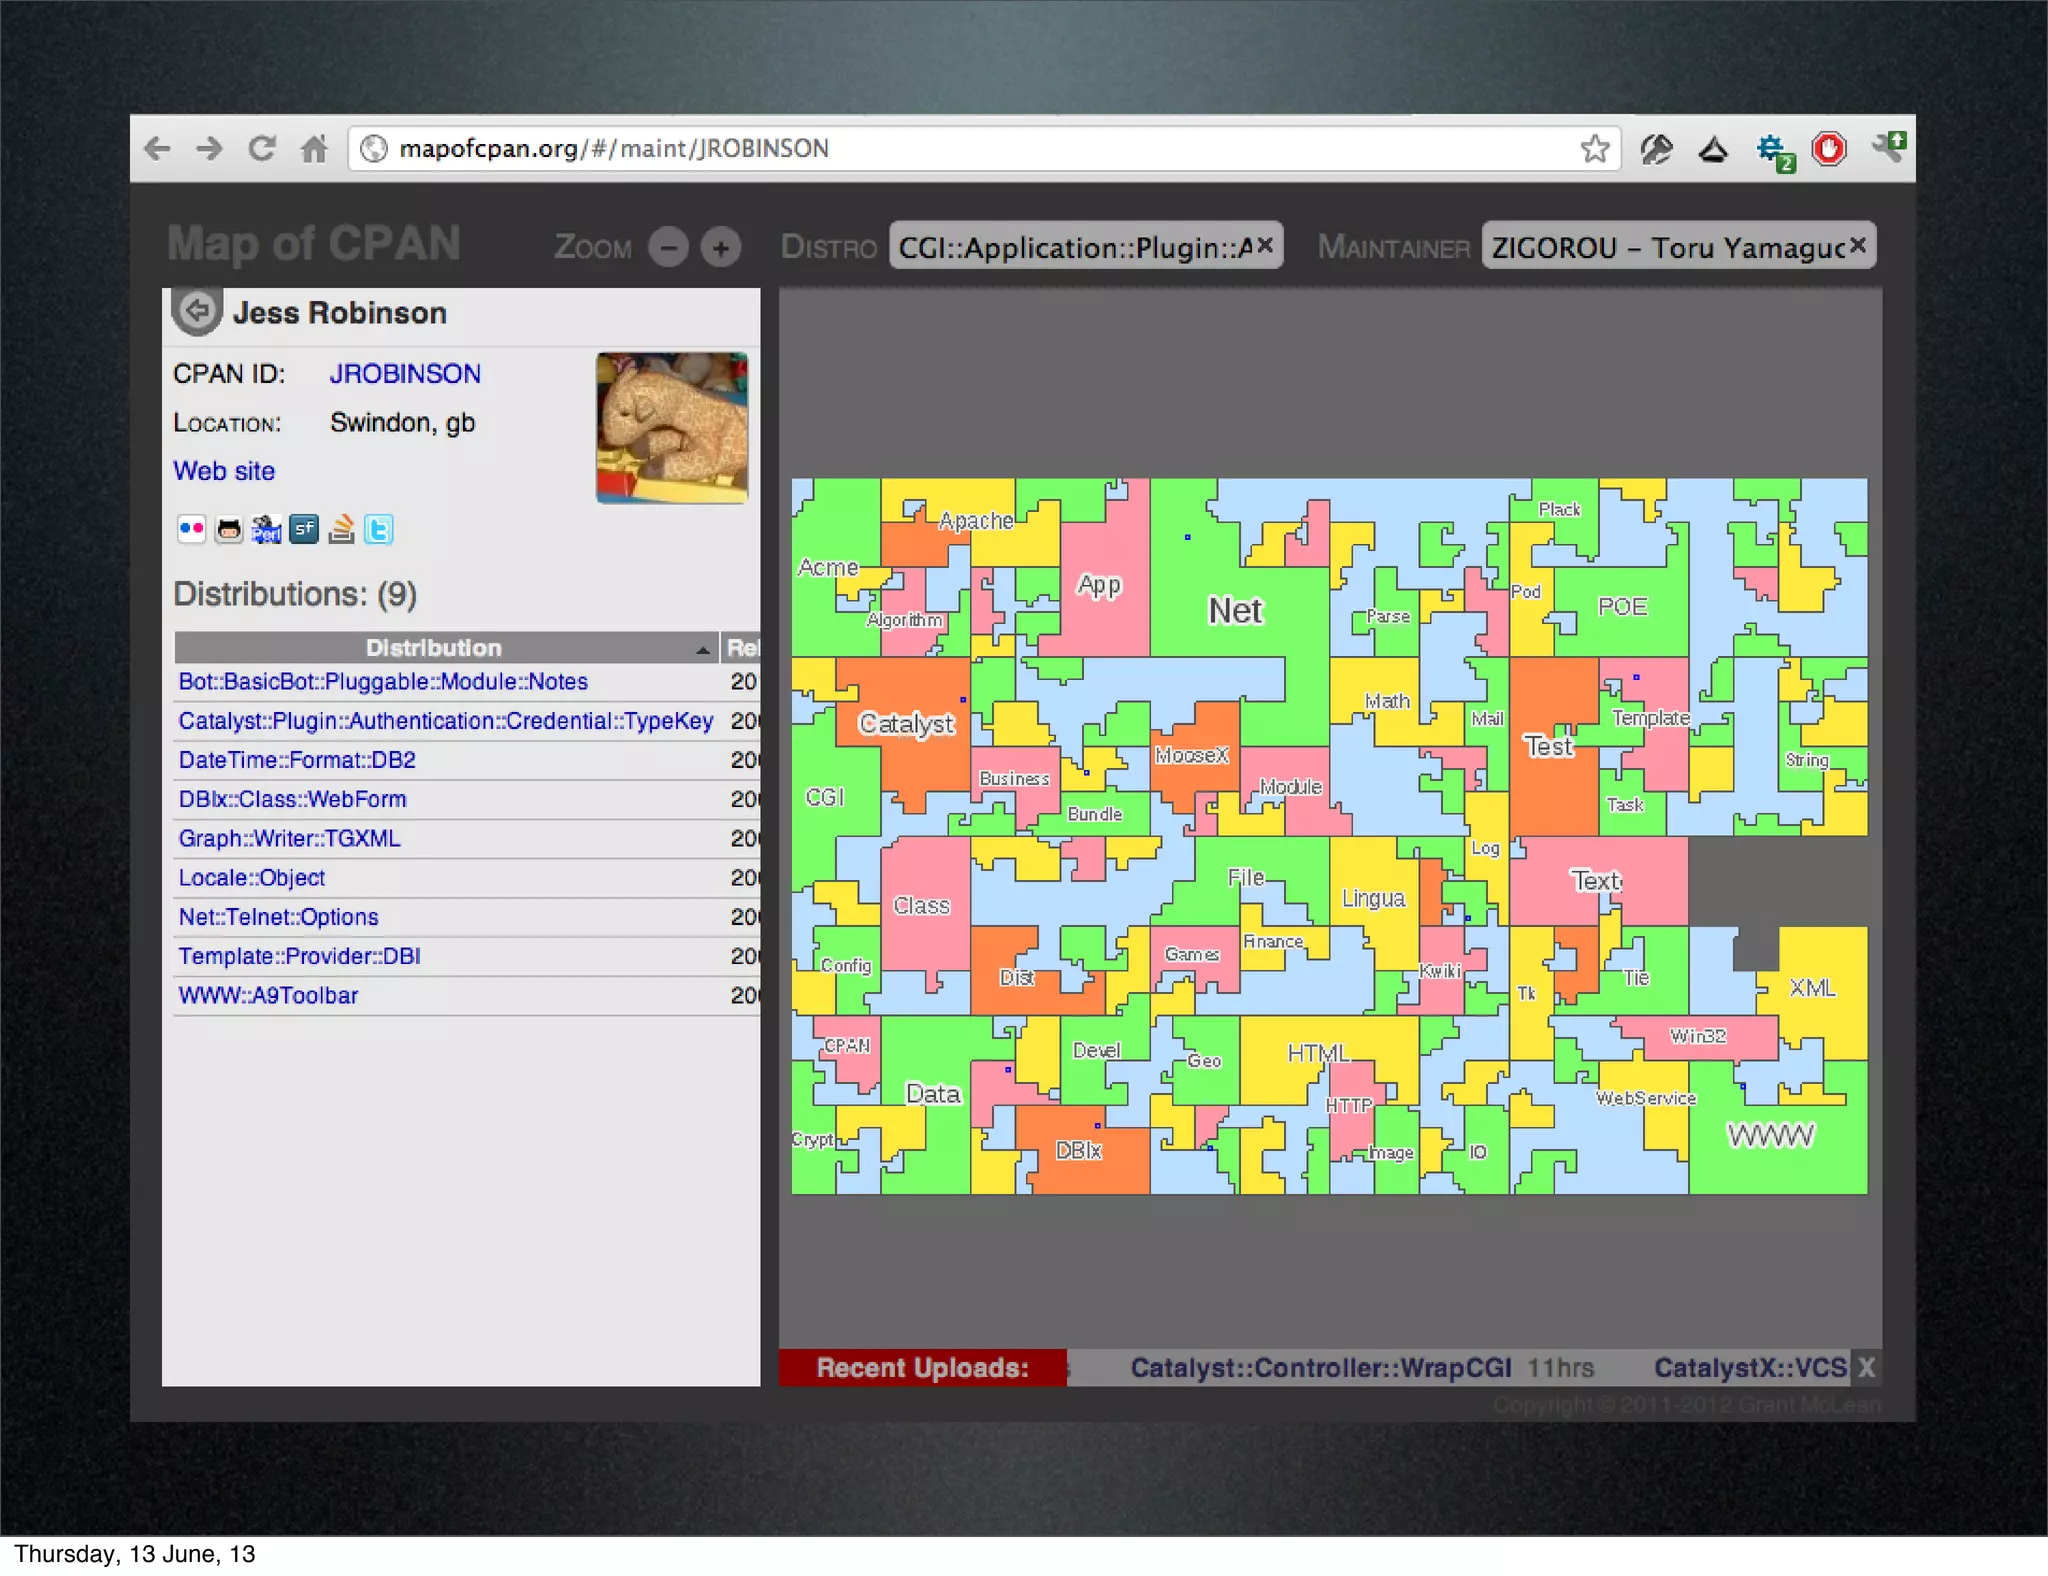Click the Catalyst region on the map
The height and width of the screenshot is (1576, 2048).
906,722
